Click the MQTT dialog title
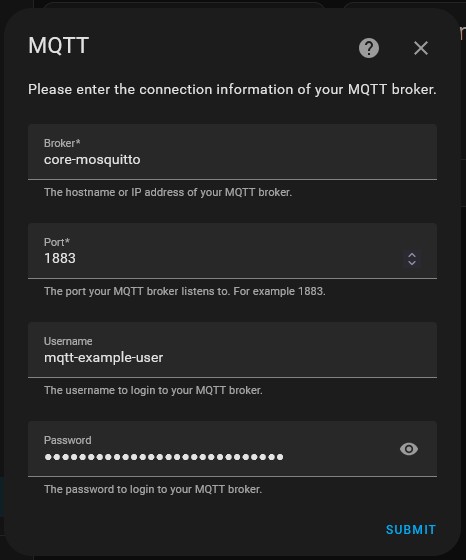The width and height of the screenshot is (466, 560). 59,46
